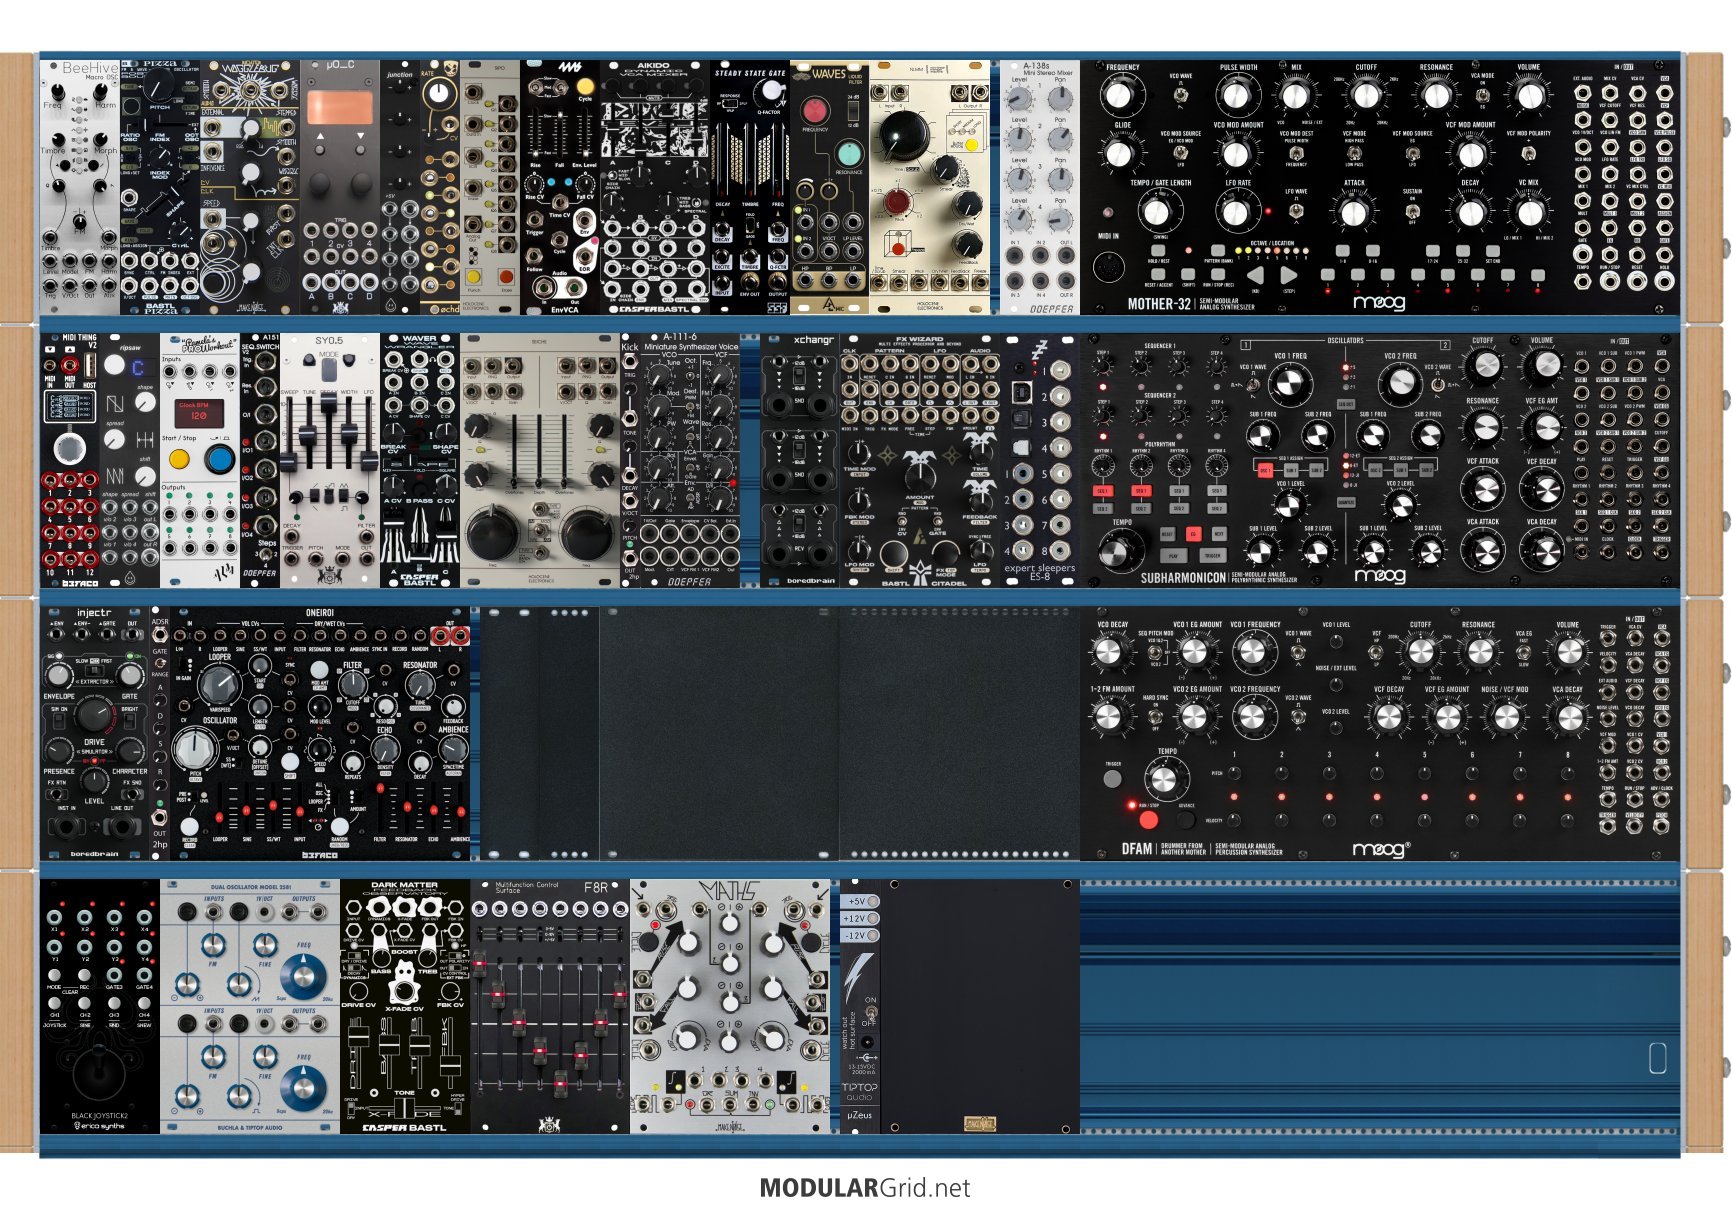
Task: Click the Moog logo on the Subharmonicon
Action: click(1380, 575)
